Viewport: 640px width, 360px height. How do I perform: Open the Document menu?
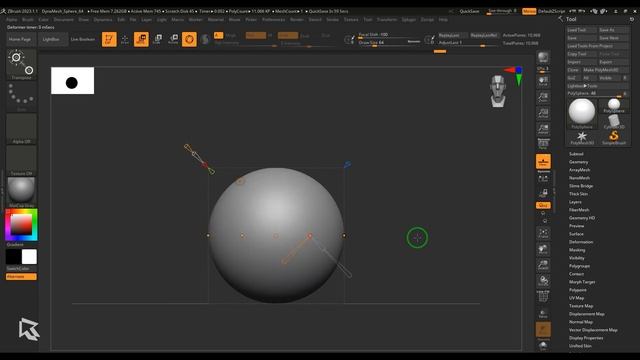(x=64, y=20)
